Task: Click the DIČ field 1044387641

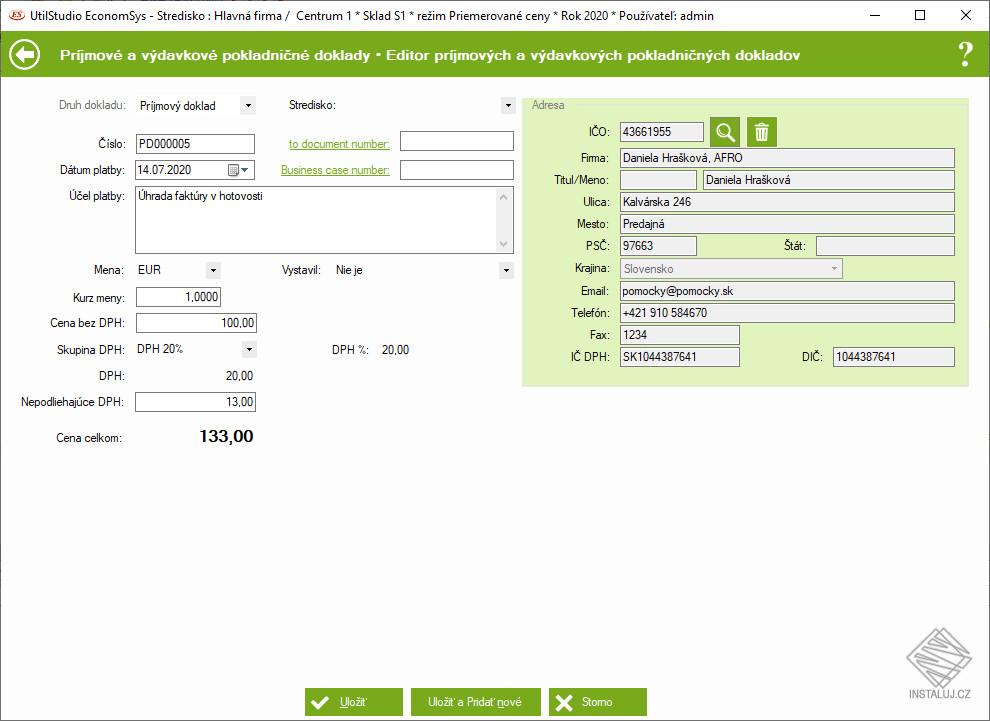Action: (x=894, y=357)
